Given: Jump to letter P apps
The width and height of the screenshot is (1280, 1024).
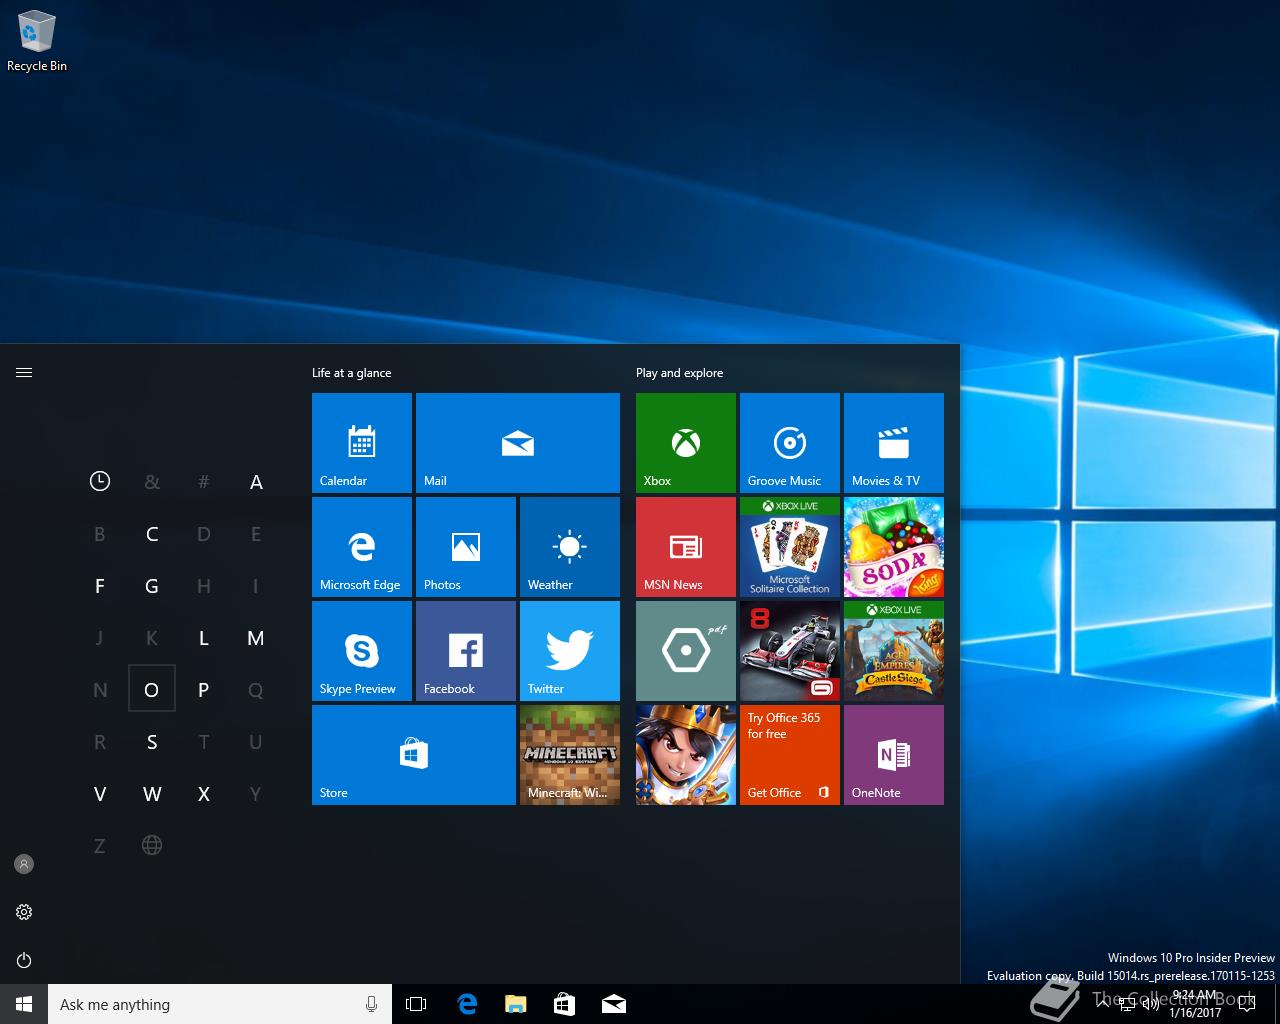Looking at the screenshot, I should (204, 690).
